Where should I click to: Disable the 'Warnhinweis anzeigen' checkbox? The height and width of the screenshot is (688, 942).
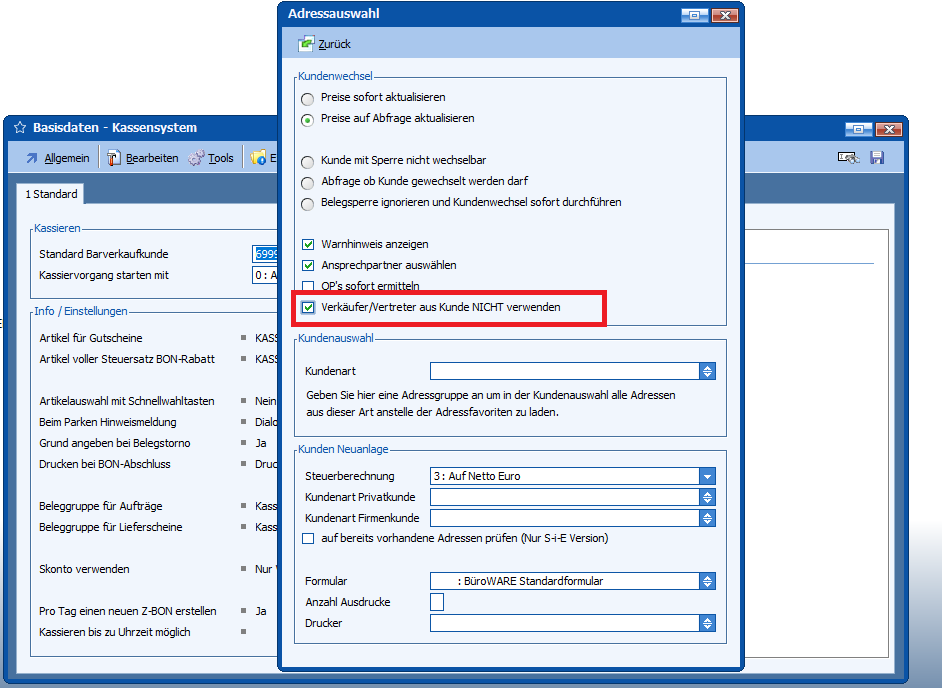click(x=308, y=244)
